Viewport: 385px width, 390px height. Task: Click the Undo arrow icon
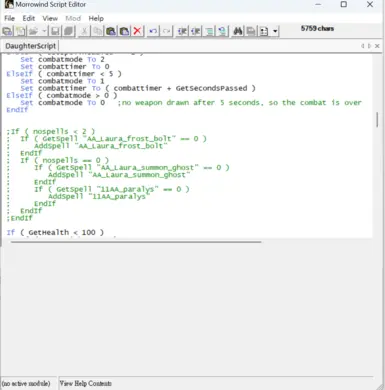coord(153,31)
